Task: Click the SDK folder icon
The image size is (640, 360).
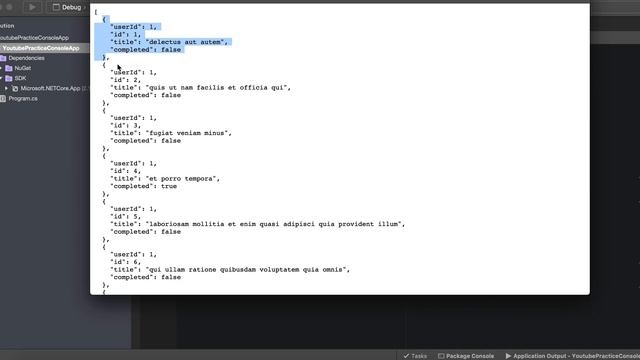Action: point(9,78)
